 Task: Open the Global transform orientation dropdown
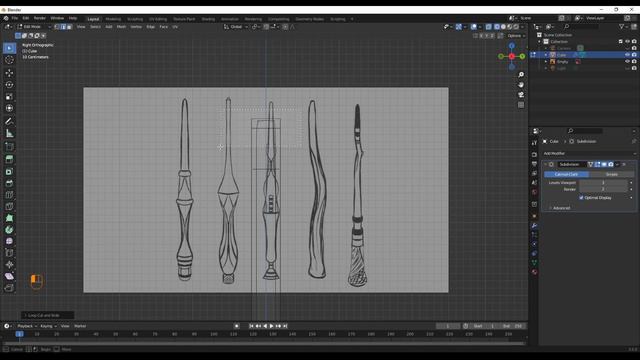point(236,27)
